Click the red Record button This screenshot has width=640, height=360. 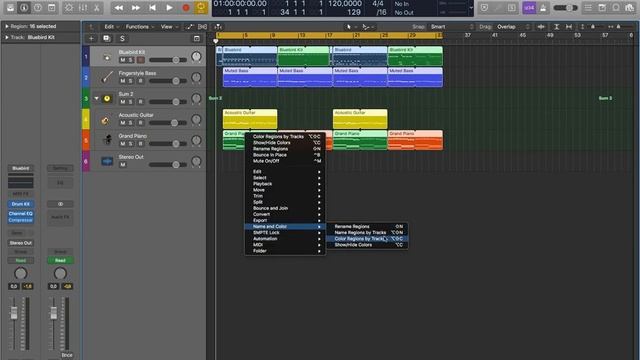pyautogui.click(x=186, y=8)
